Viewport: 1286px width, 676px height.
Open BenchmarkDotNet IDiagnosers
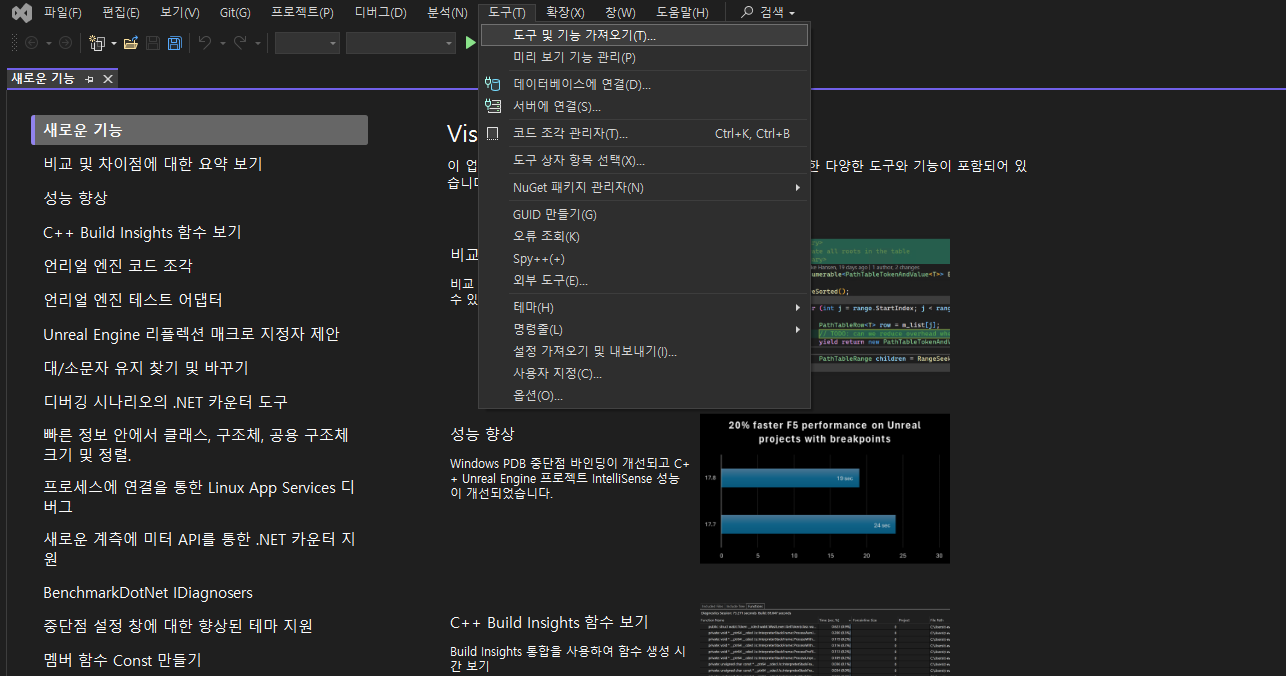point(148,593)
